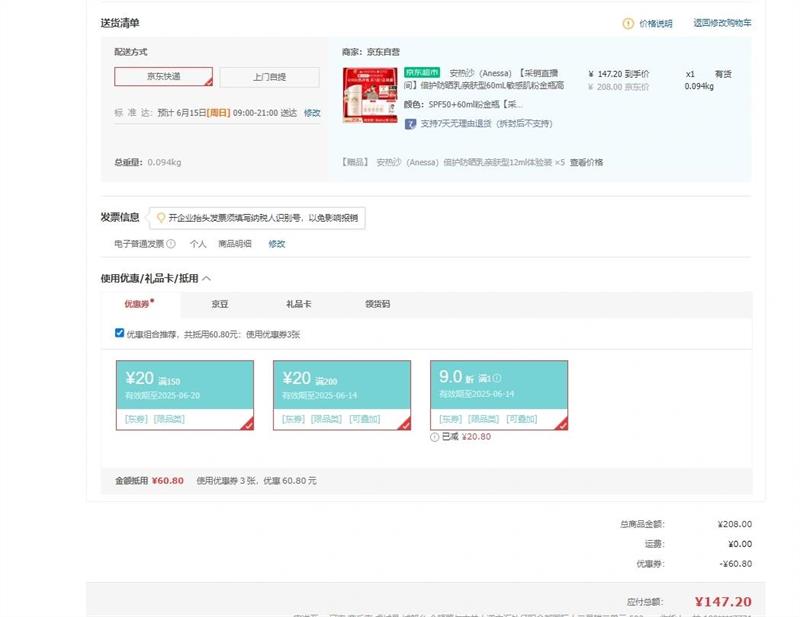Click the info icon beside 电子普通发票
The width and height of the screenshot is (800, 617).
(x=171, y=244)
